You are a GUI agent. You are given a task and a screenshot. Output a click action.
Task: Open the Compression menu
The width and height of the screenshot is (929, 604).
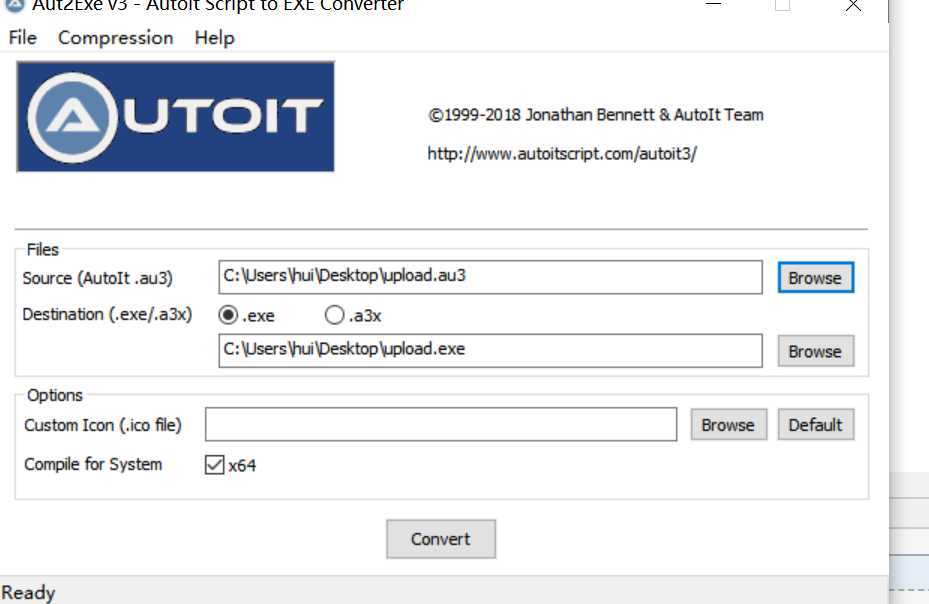pyautogui.click(x=116, y=38)
